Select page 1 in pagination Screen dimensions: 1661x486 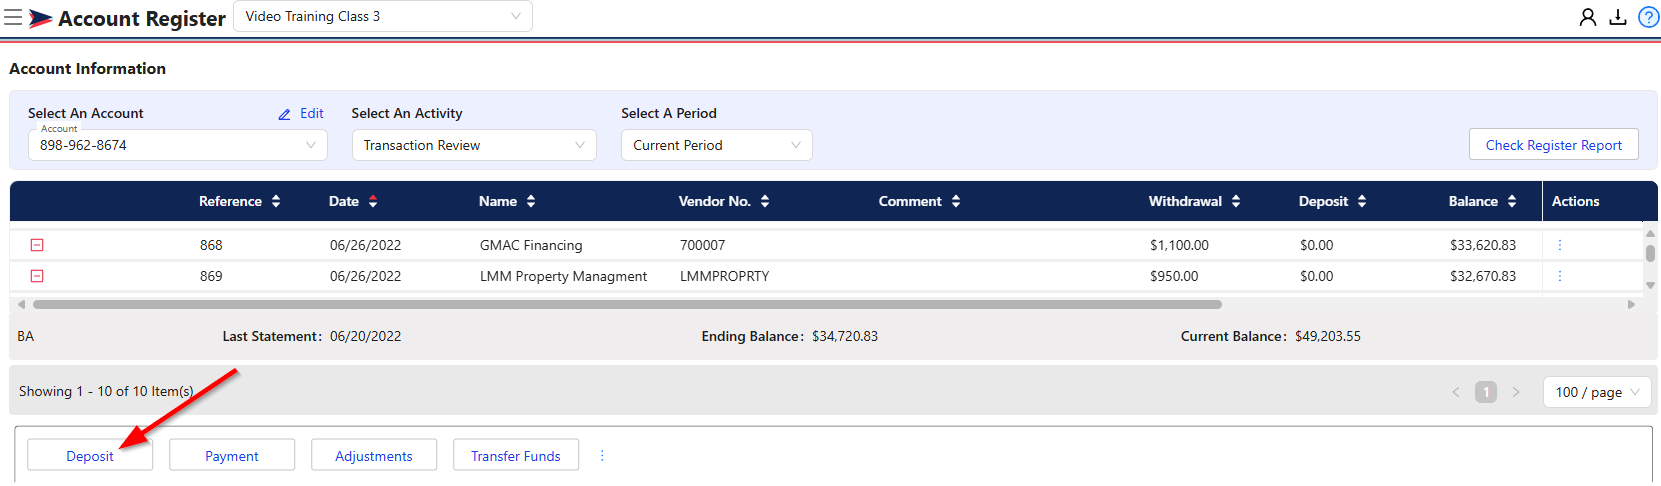pos(1486,392)
